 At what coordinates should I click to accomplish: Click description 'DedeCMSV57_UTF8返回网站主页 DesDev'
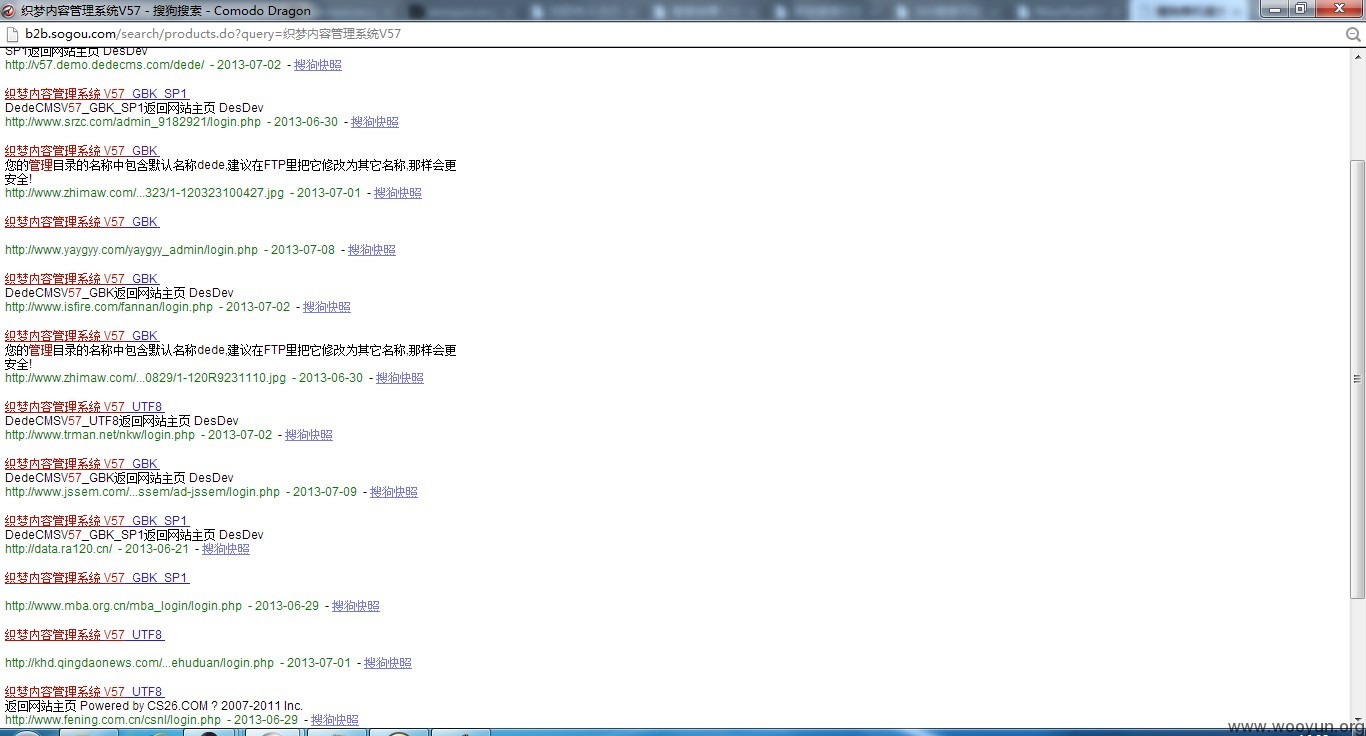[x=122, y=421]
